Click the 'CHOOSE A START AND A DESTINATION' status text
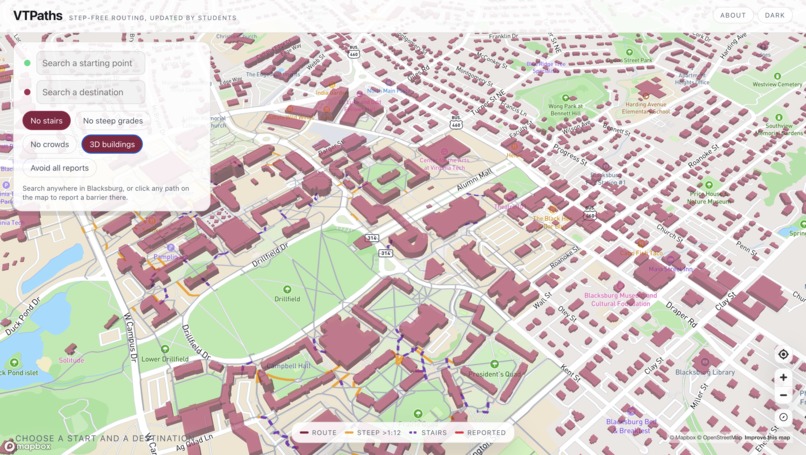The width and height of the screenshot is (806, 455). (105, 439)
